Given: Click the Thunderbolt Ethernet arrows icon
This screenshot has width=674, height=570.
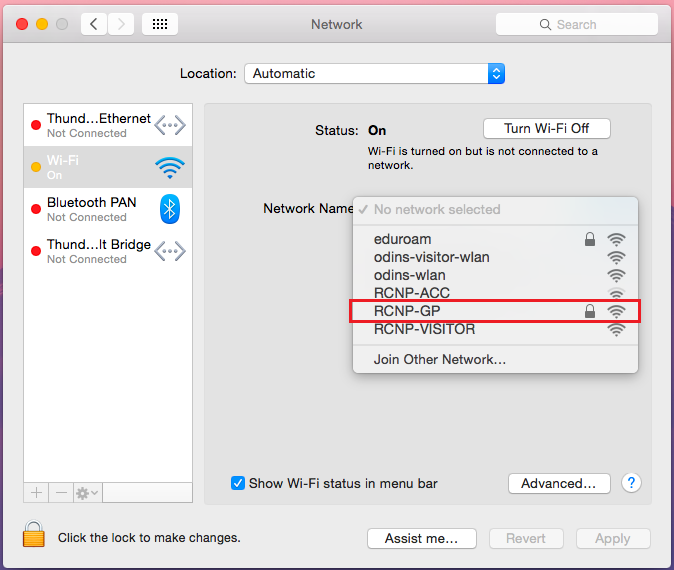Looking at the screenshot, I should tap(170, 125).
